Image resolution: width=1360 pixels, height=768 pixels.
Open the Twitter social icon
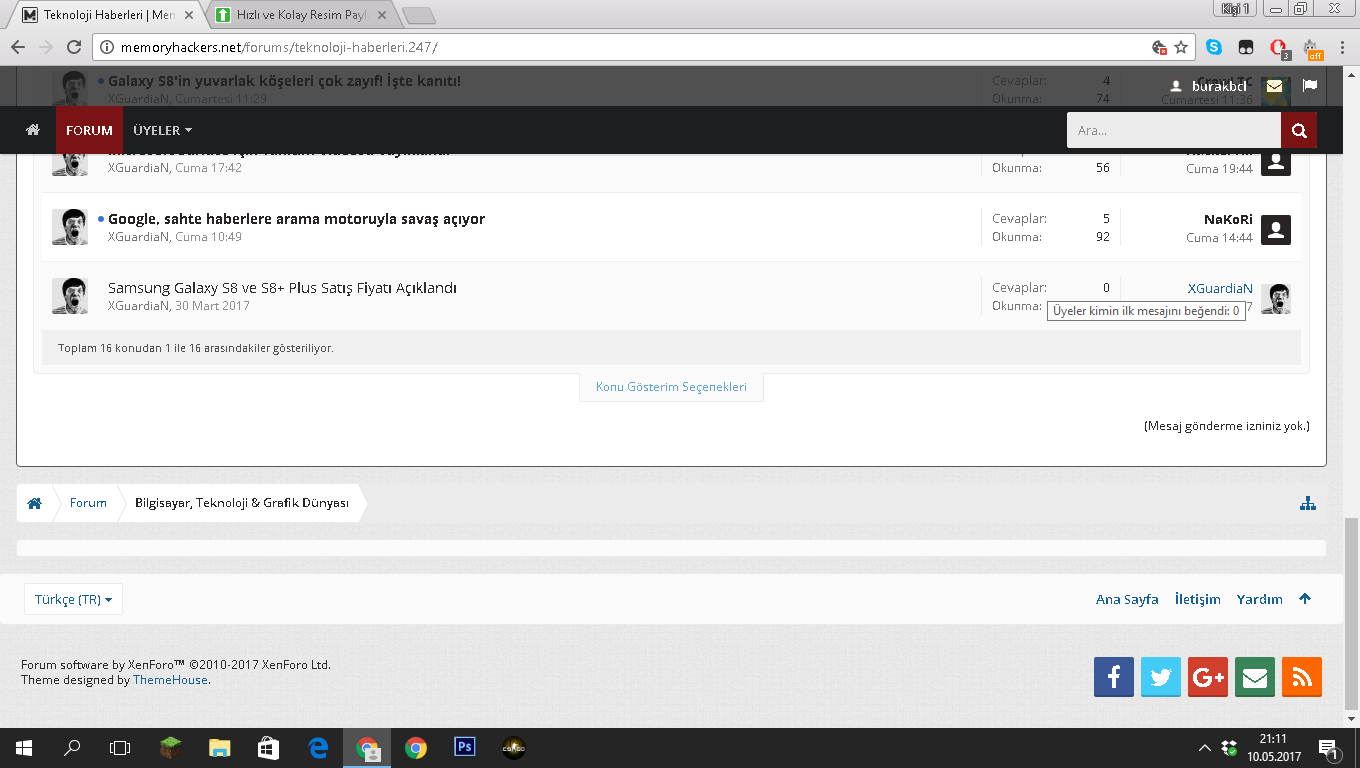tap(1161, 677)
